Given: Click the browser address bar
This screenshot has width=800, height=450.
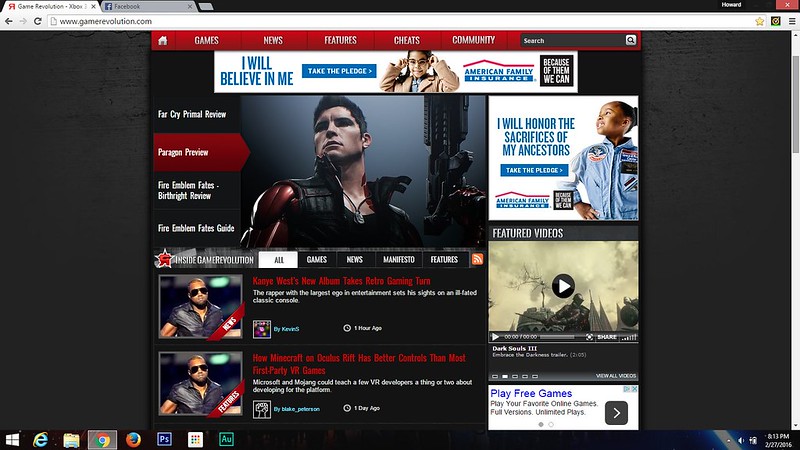Looking at the screenshot, I should (401, 21).
